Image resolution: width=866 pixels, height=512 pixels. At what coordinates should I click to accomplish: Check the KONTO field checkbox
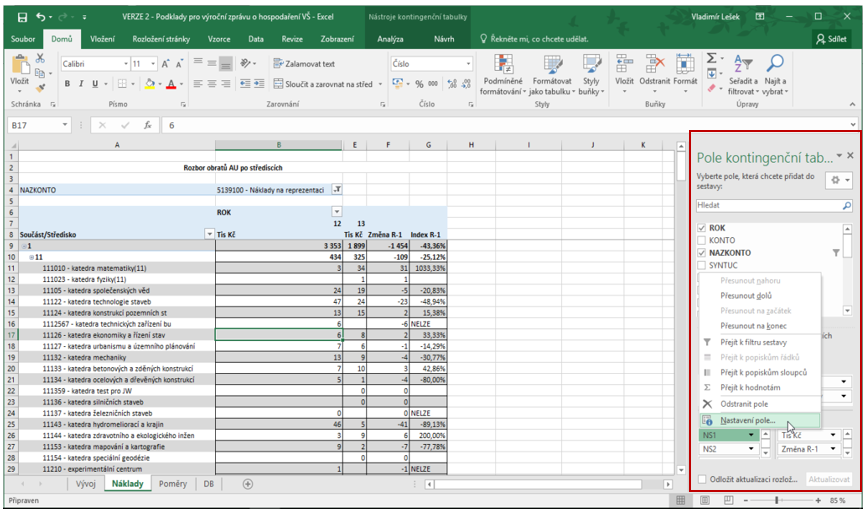click(x=701, y=240)
